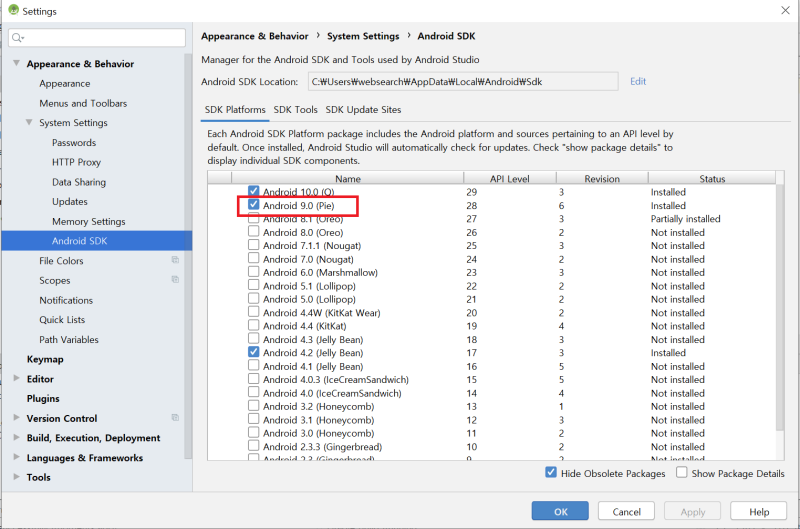The image size is (800, 529).
Task: Collapse the Appearance & Behavior tree node
Action: pyautogui.click(x=16, y=63)
